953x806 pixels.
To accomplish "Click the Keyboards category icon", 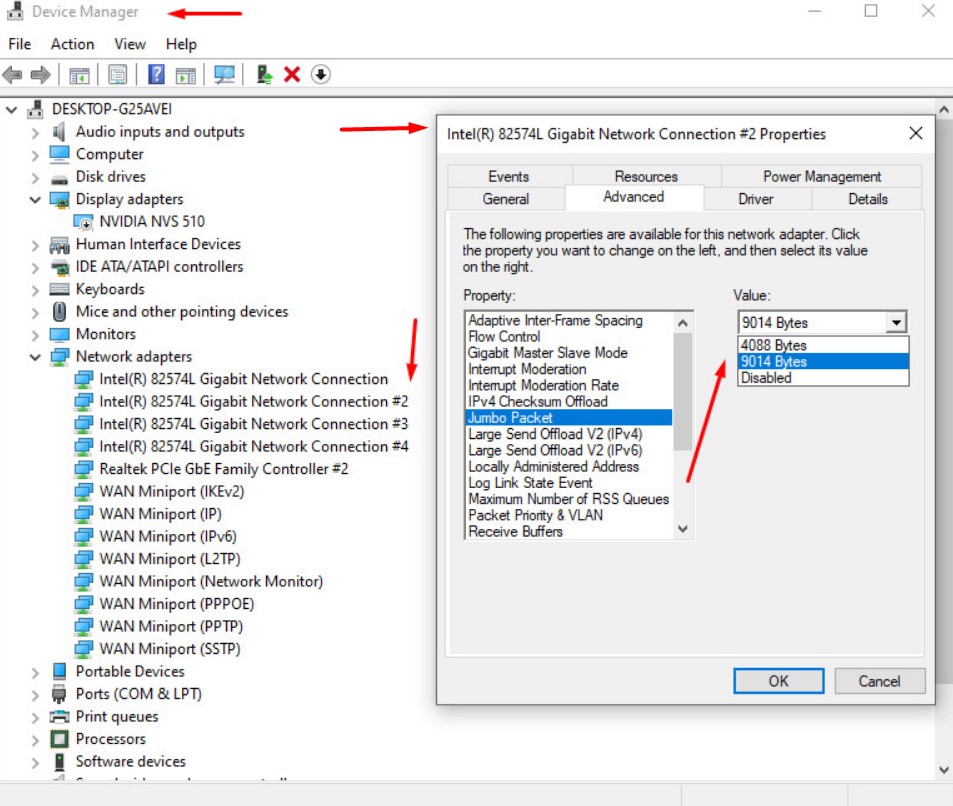I will (x=59, y=289).
